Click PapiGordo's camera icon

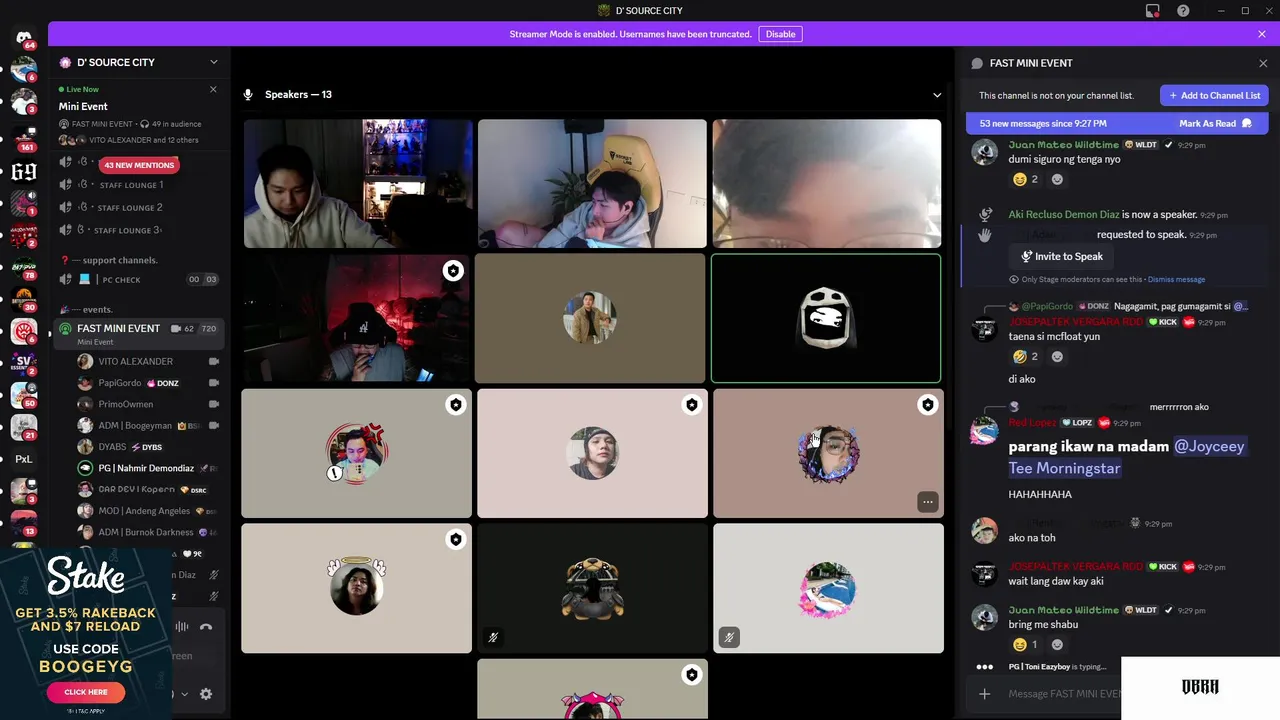click(x=213, y=383)
